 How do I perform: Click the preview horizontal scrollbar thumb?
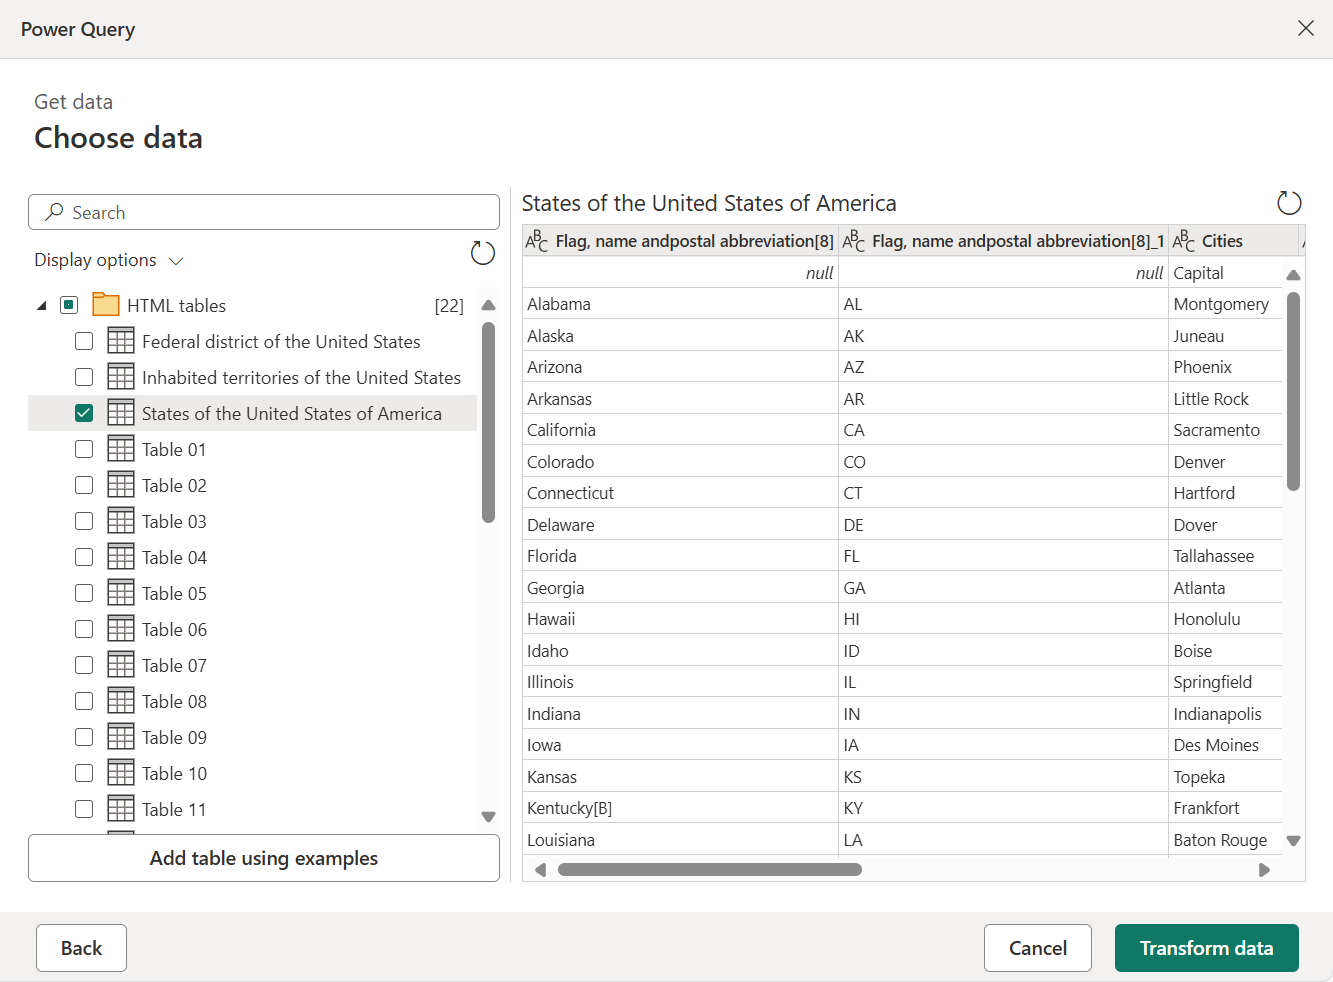pos(710,869)
